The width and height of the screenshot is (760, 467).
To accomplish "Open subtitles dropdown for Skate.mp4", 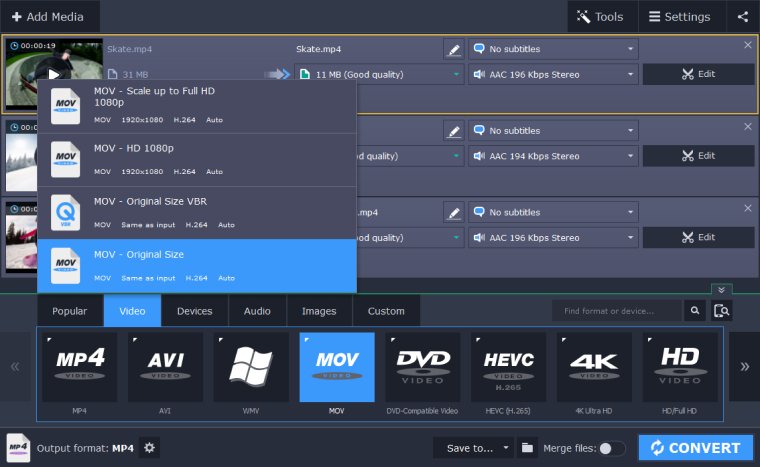I will tap(553, 49).
